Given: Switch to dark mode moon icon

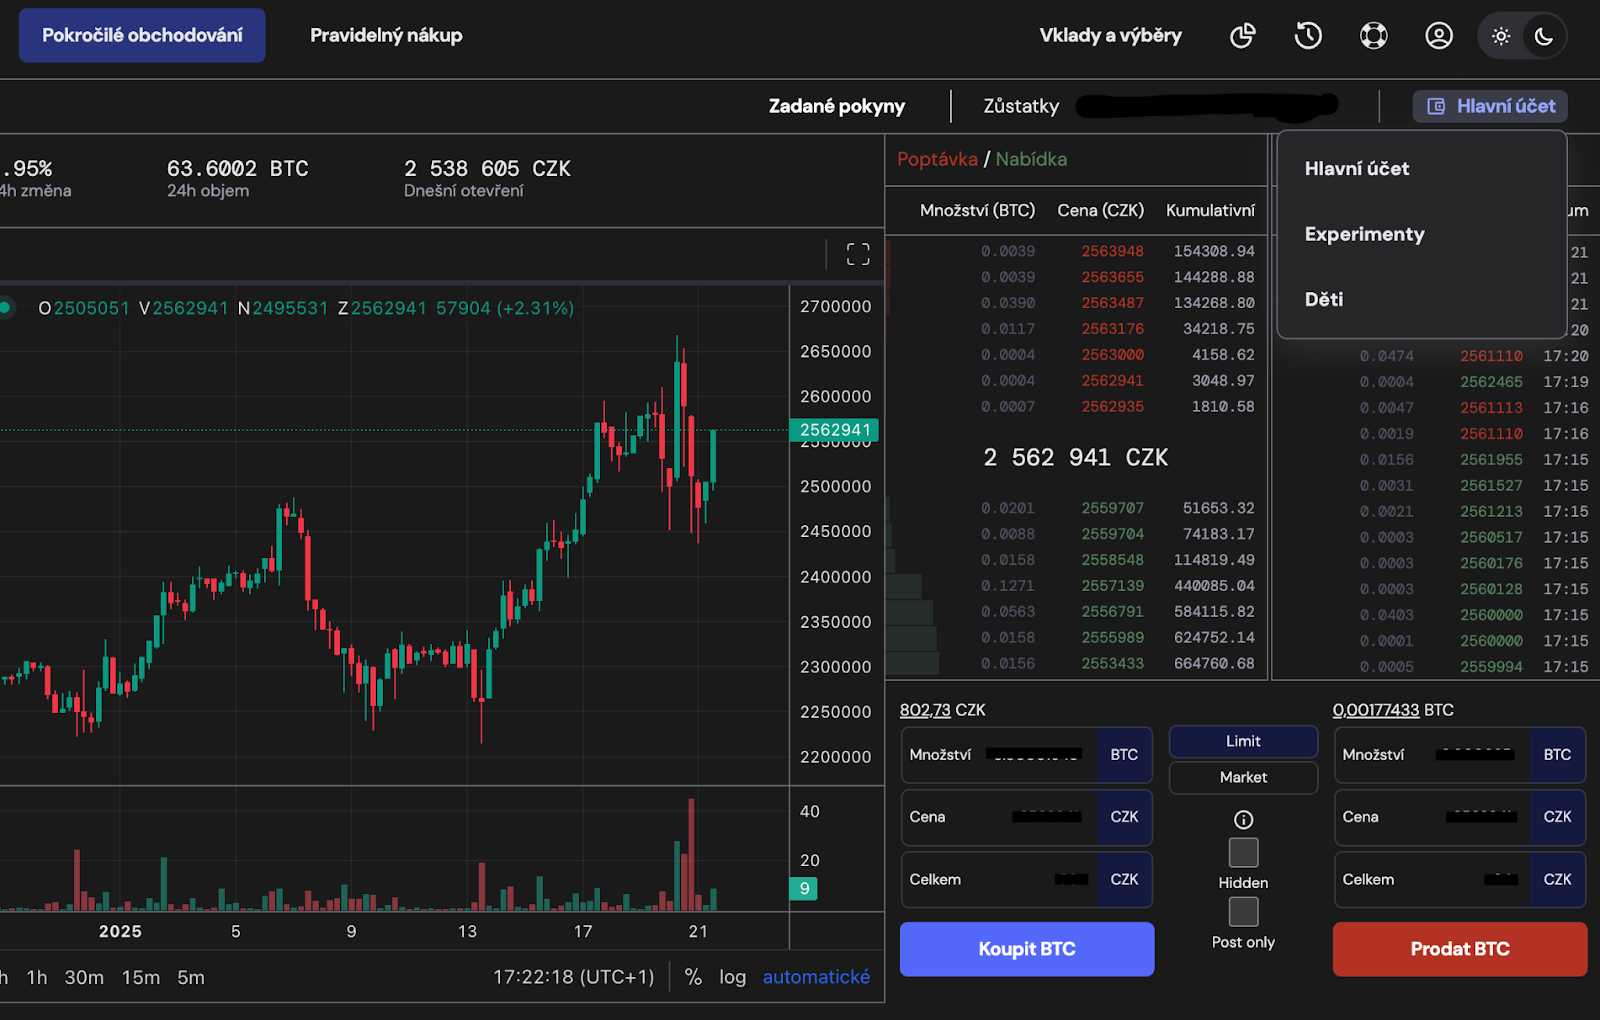Looking at the screenshot, I should click(x=1544, y=36).
